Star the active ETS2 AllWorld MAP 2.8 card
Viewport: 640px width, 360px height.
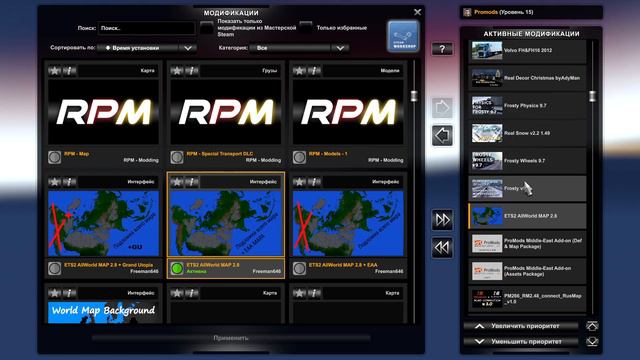pyautogui.click(x=177, y=182)
